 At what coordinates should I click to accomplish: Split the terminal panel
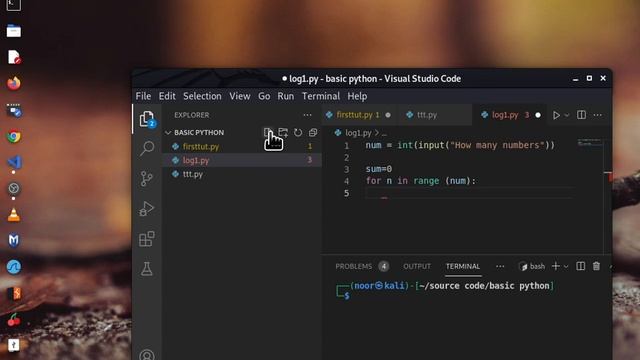[580, 266]
